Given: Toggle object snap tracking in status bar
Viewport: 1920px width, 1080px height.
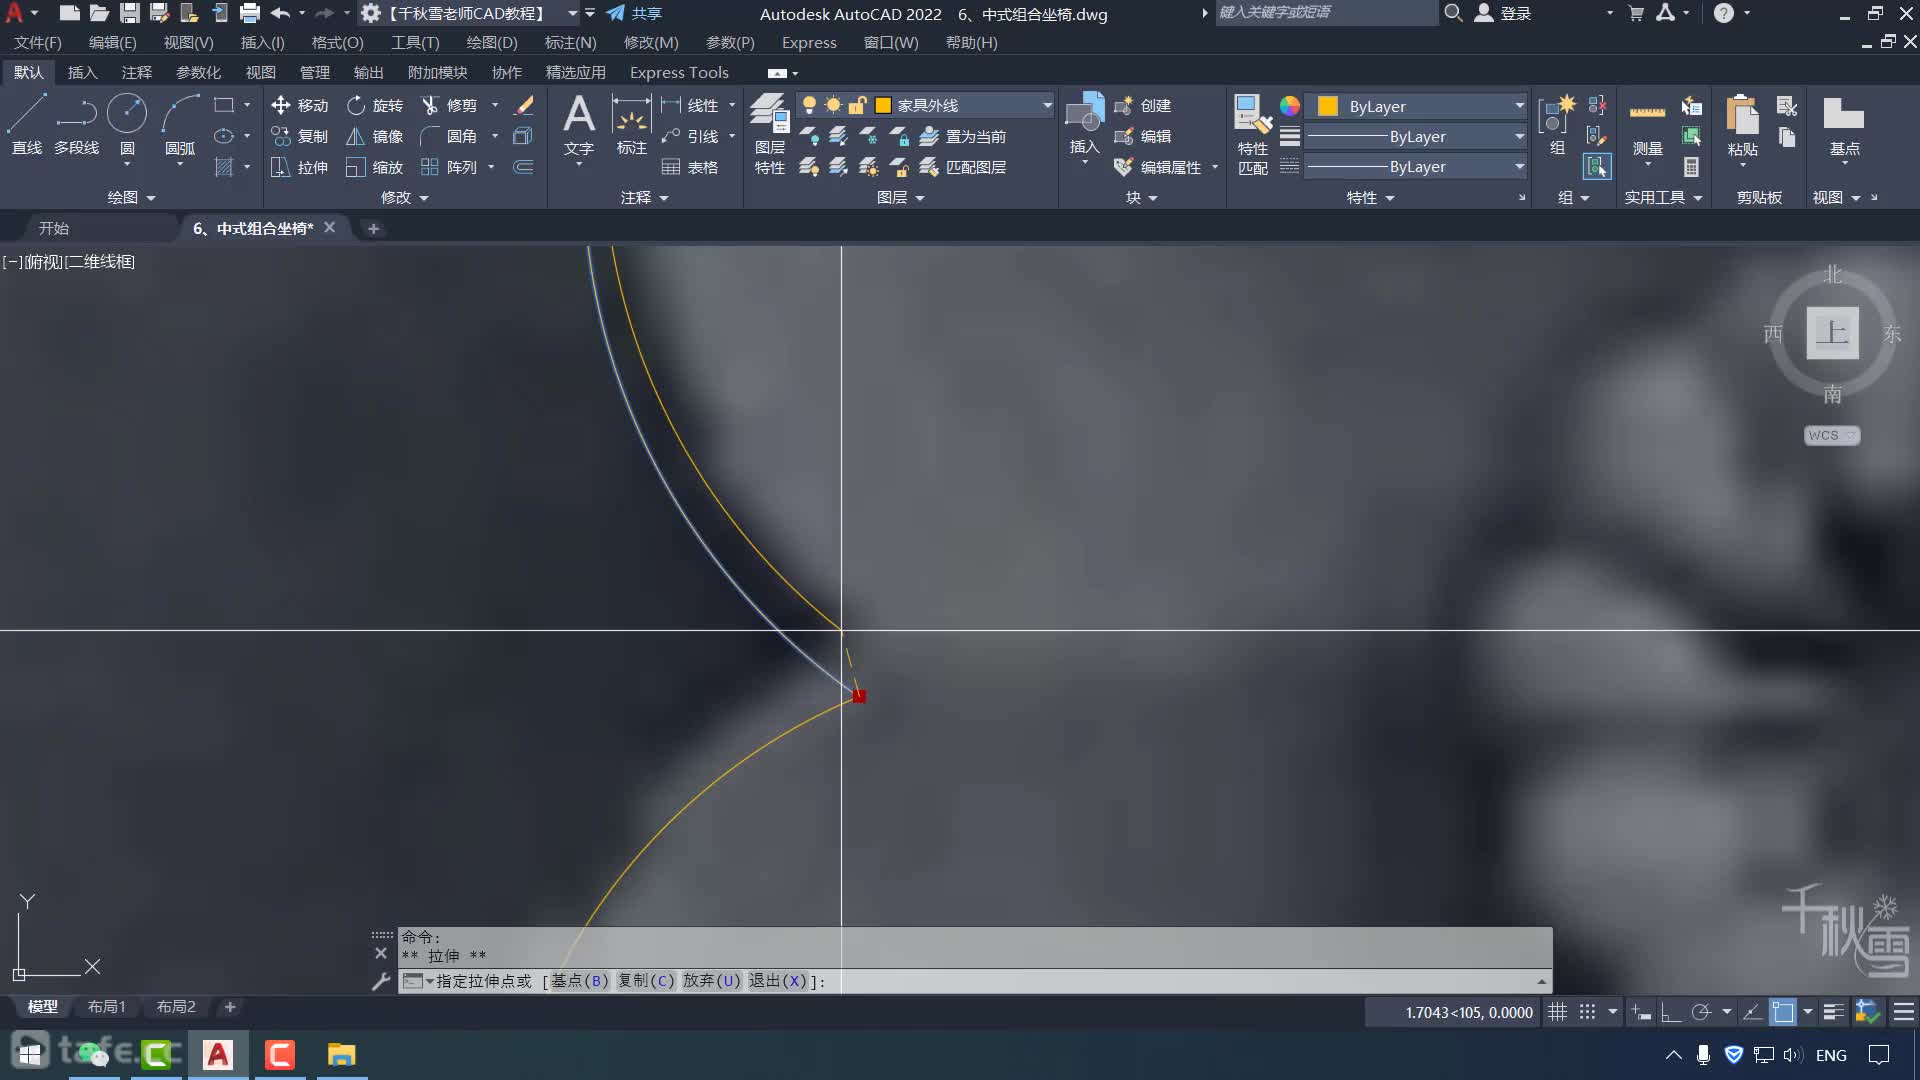Looking at the screenshot, I should pos(1752,1012).
